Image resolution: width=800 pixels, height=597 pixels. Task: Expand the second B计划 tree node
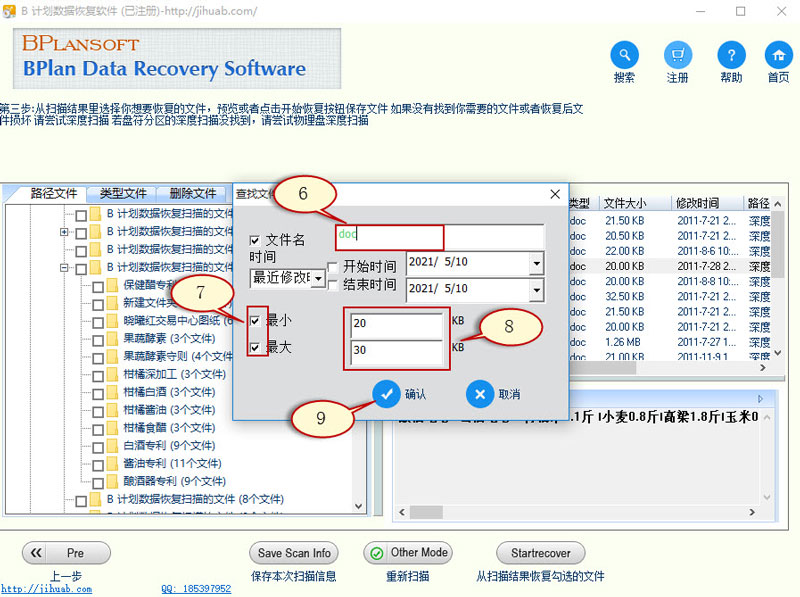tap(64, 232)
